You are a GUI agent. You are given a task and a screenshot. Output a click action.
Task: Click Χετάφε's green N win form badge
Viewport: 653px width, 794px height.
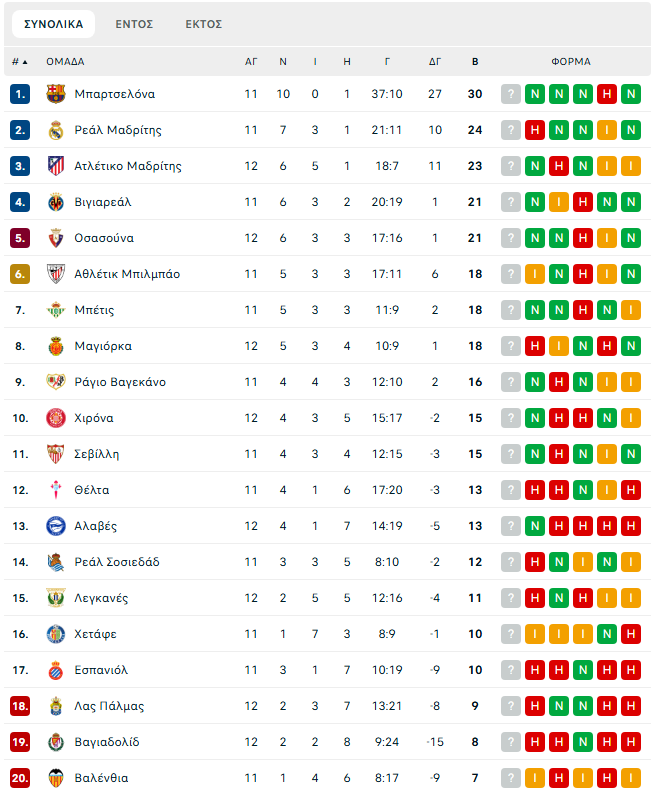[607, 633]
